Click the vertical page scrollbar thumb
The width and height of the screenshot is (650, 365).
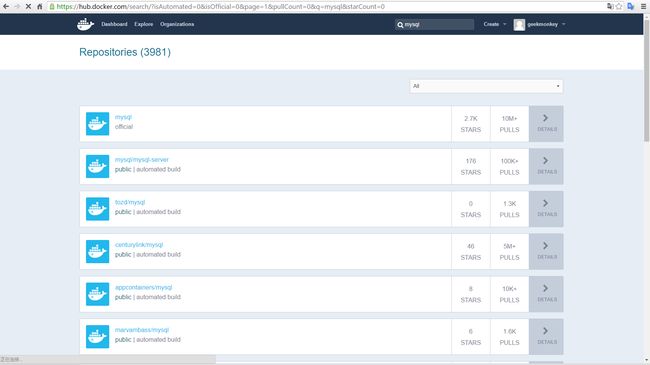point(646,81)
